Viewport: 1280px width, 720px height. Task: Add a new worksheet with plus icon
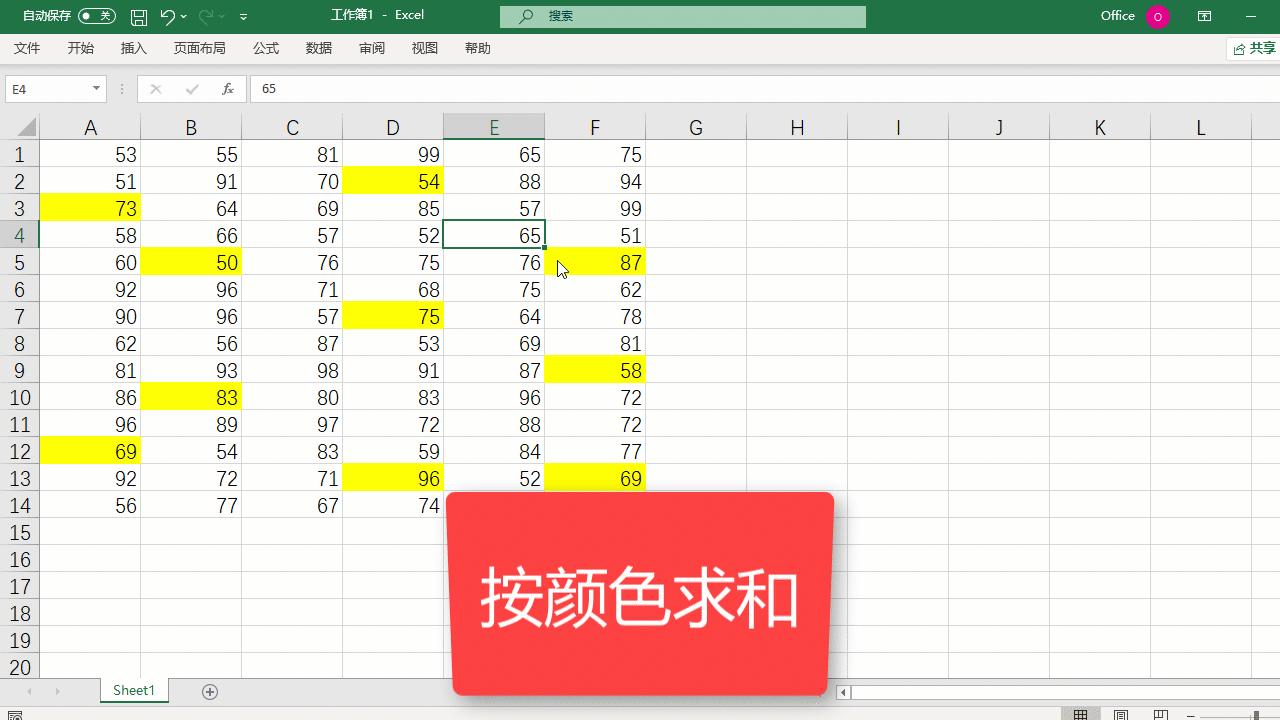[x=209, y=690]
